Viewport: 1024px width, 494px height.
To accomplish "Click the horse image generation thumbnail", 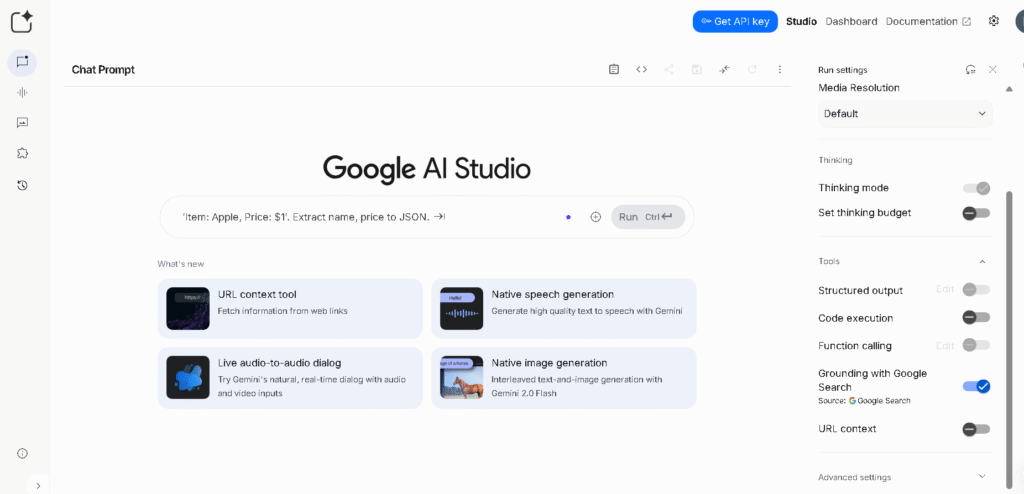I will (x=462, y=378).
